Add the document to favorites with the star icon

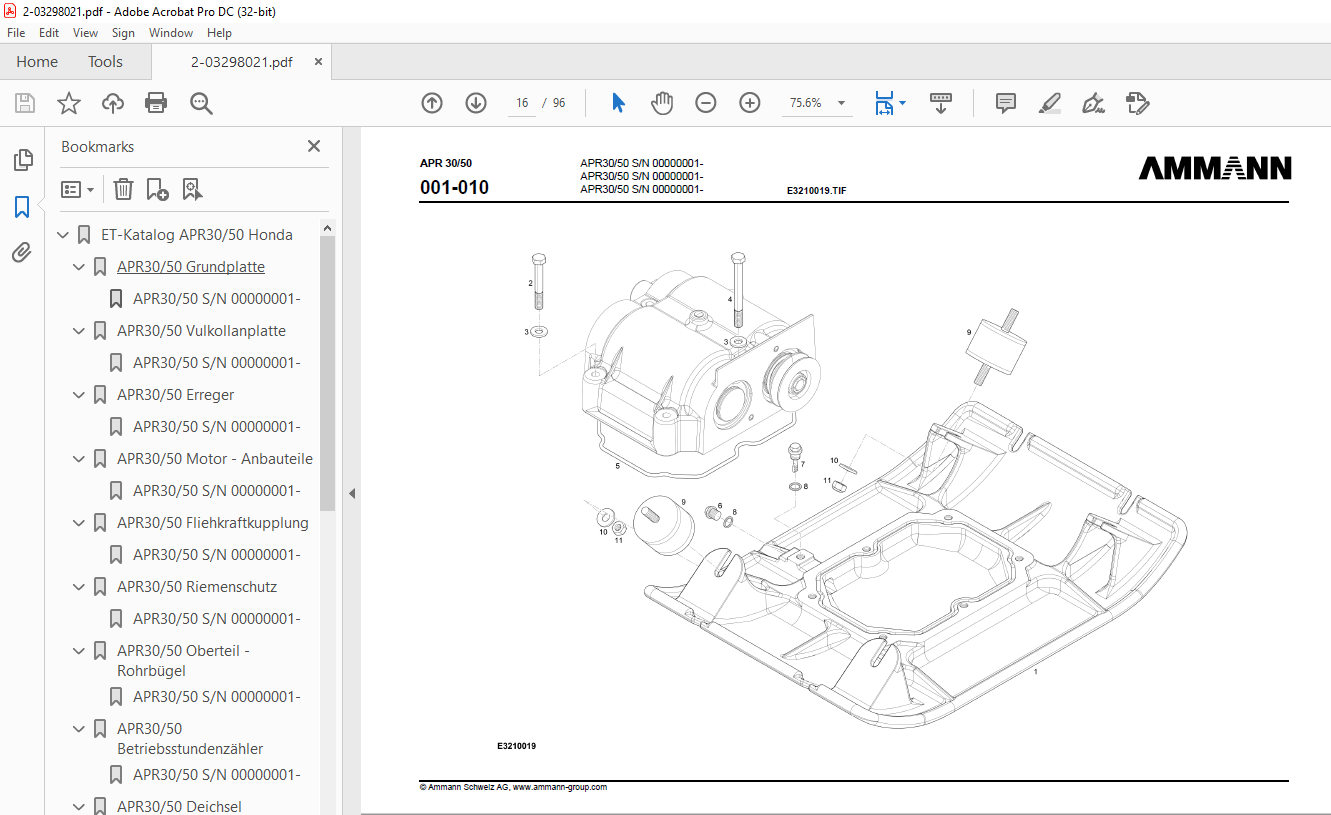coord(68,103)
